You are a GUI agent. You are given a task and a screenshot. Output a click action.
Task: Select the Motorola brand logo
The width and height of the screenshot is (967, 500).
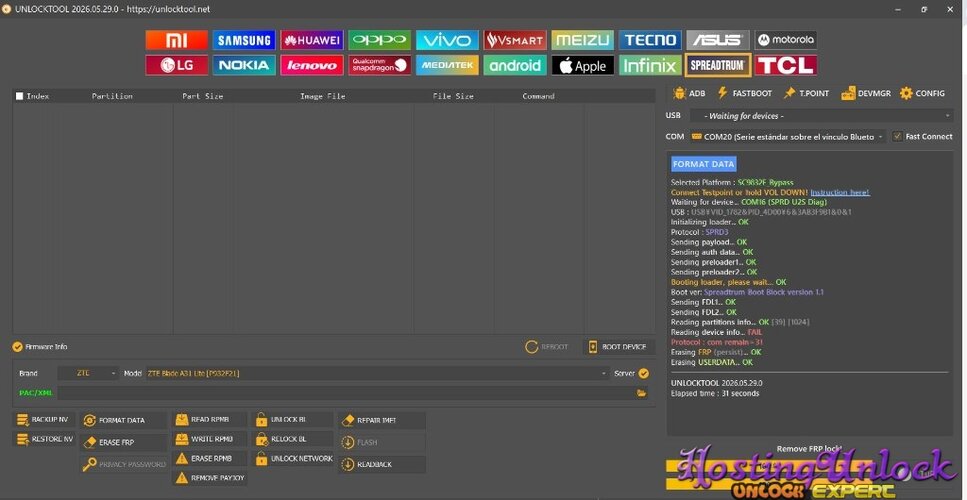786,40
